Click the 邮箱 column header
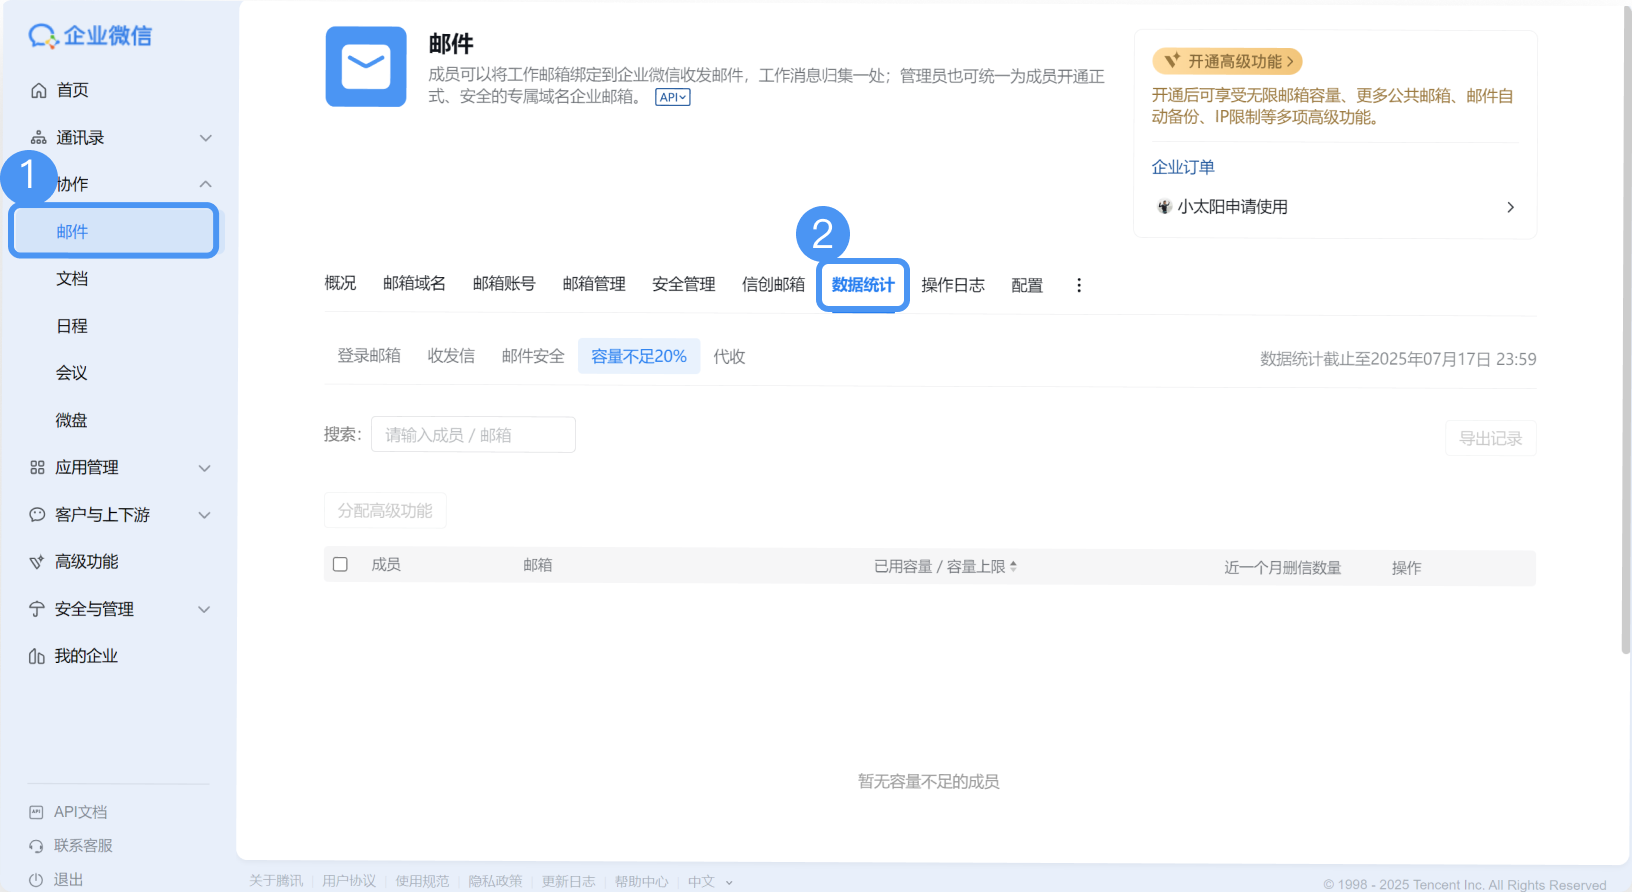The height and width of the screenshot is (892, 1632). coord(538,565)
